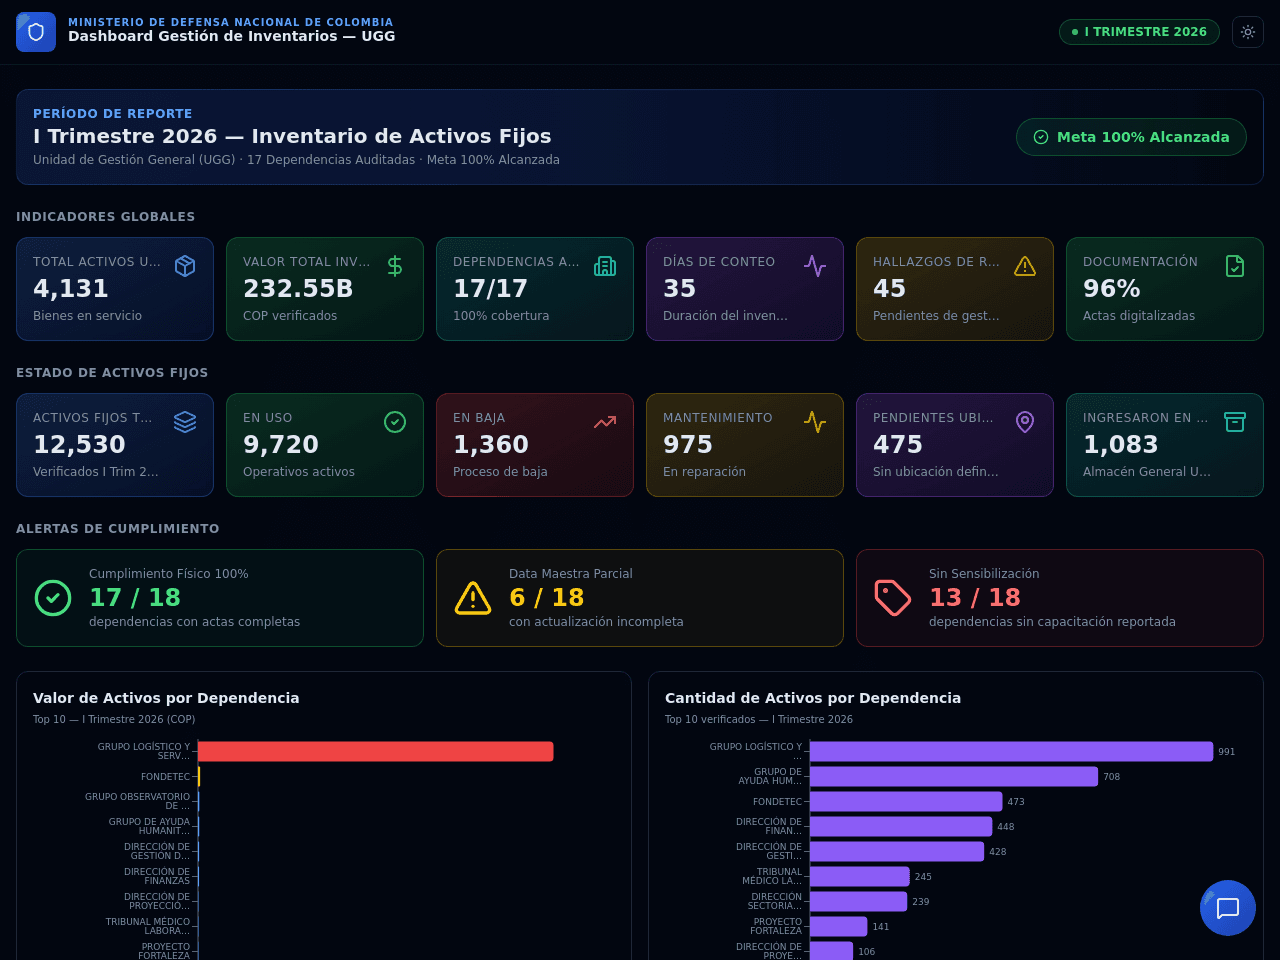Click the FONDETEC bar labeled 473
Viewport: 1280px width, 960px height.
pyautogui.click(x=906, y=801)
